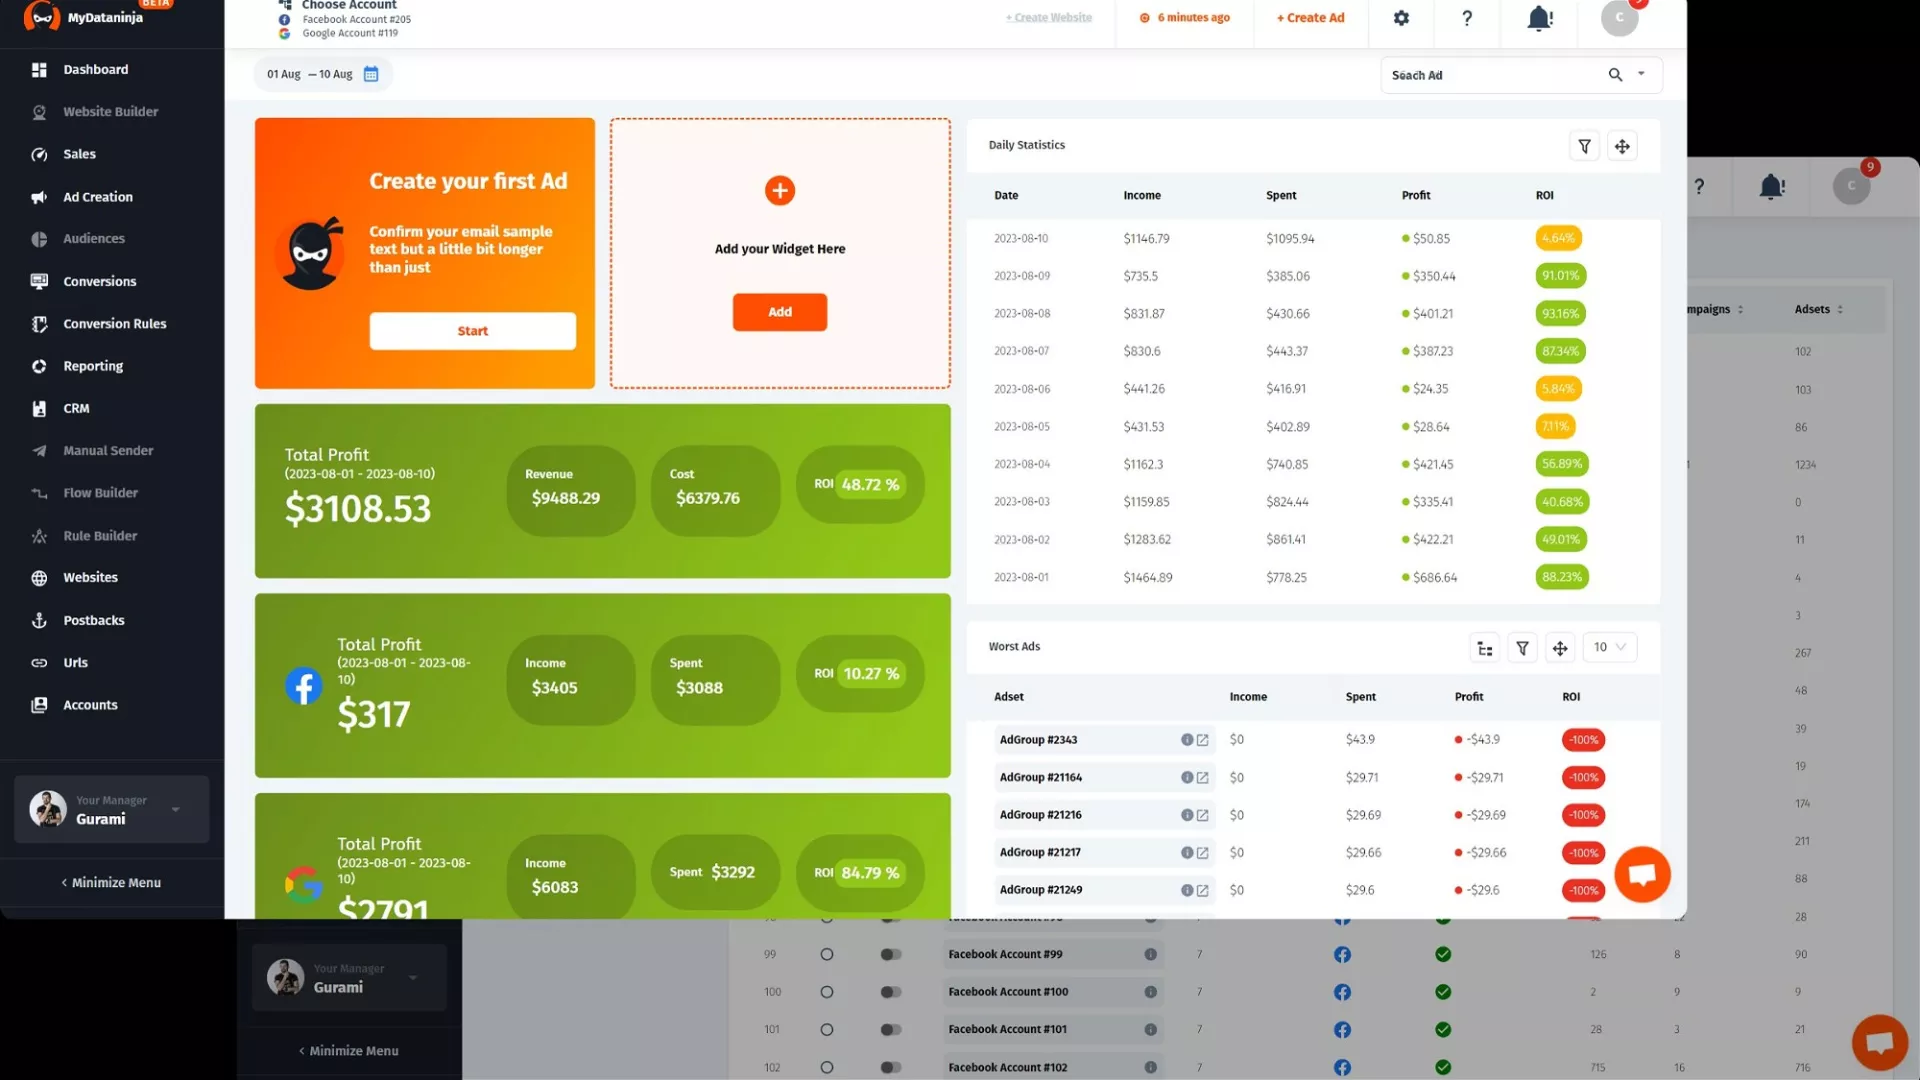Click the notifications bell icon
Viewport: 1920px width, 1080px height.
pyautogui.click(x=1540, y=18)
